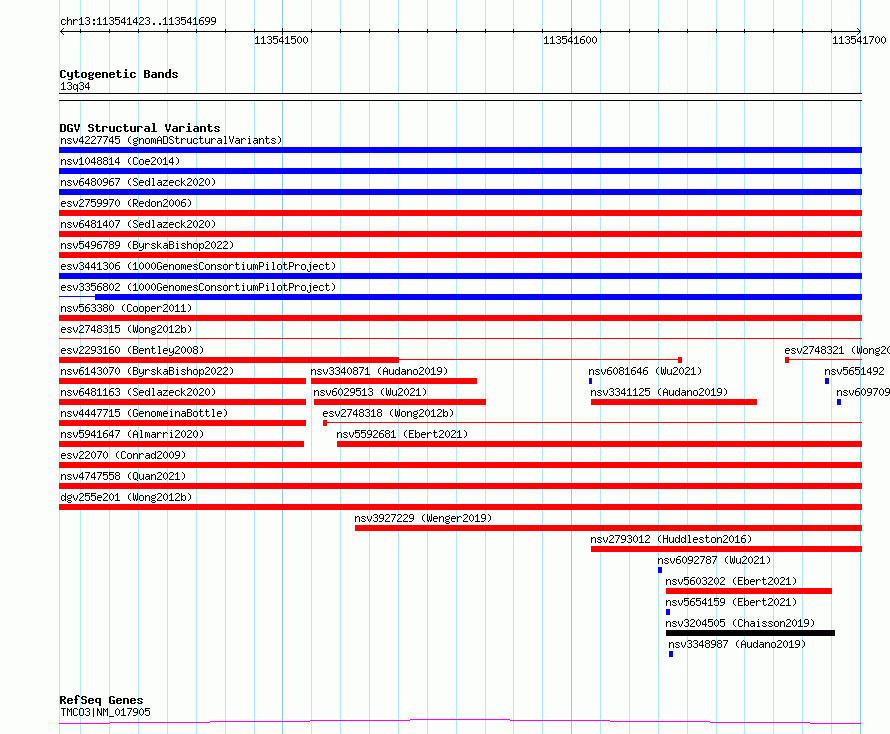Click the red nsv5603202 variant bar
This screenshot has height=734, width=890.
click(x=749, y=591)
